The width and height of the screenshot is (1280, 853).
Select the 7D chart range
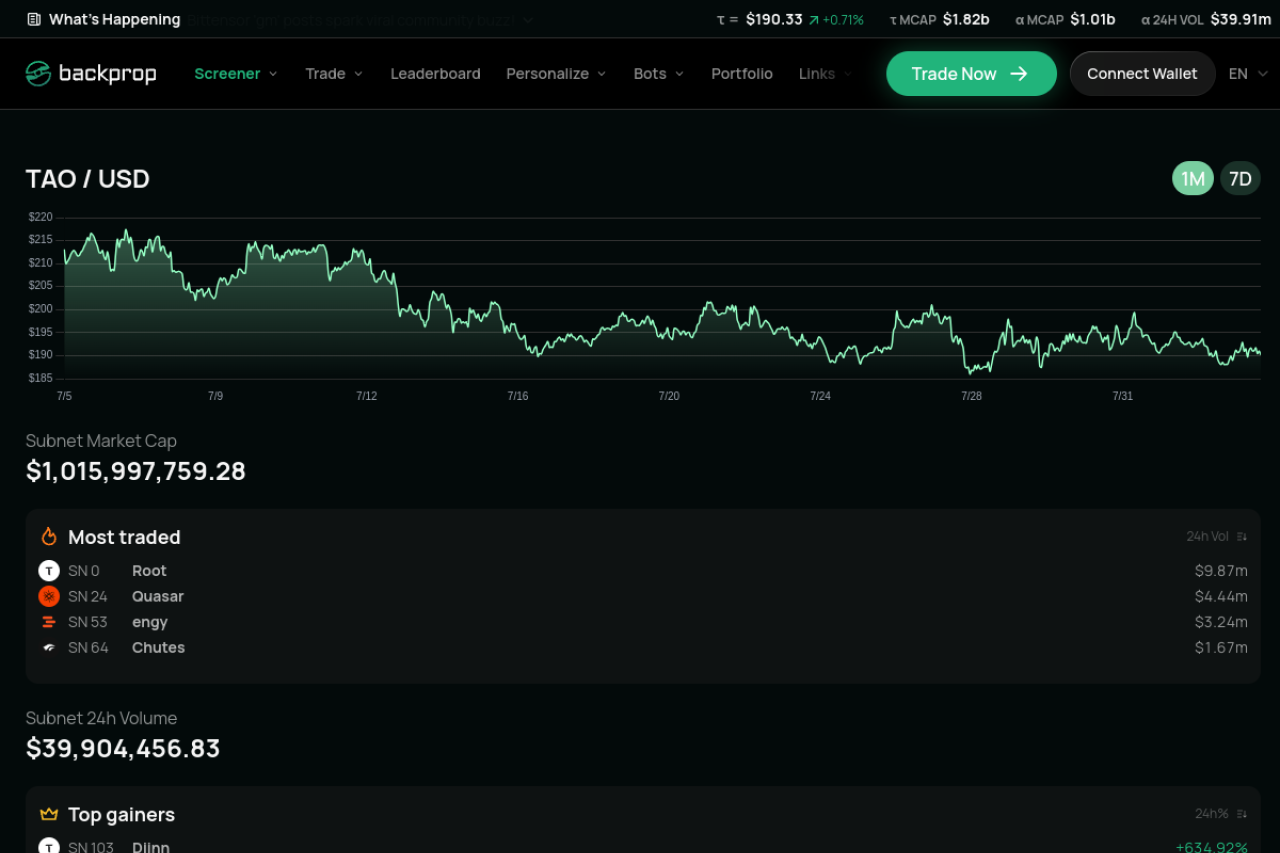pyautogui.click(x=1240, y=179)
